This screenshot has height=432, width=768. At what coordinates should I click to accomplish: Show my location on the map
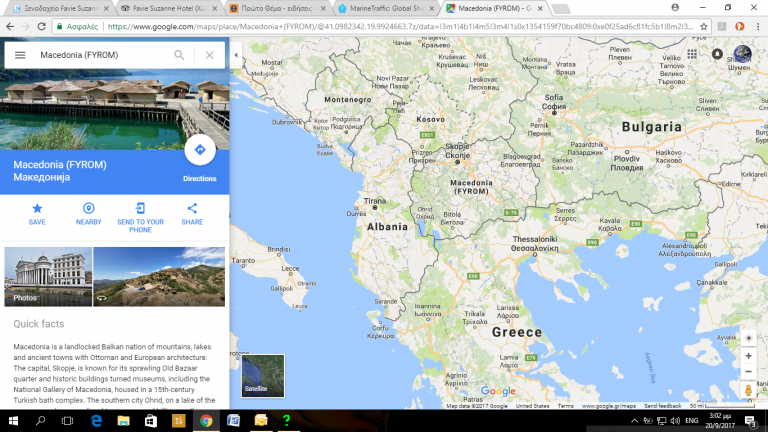tap(748, 338)
